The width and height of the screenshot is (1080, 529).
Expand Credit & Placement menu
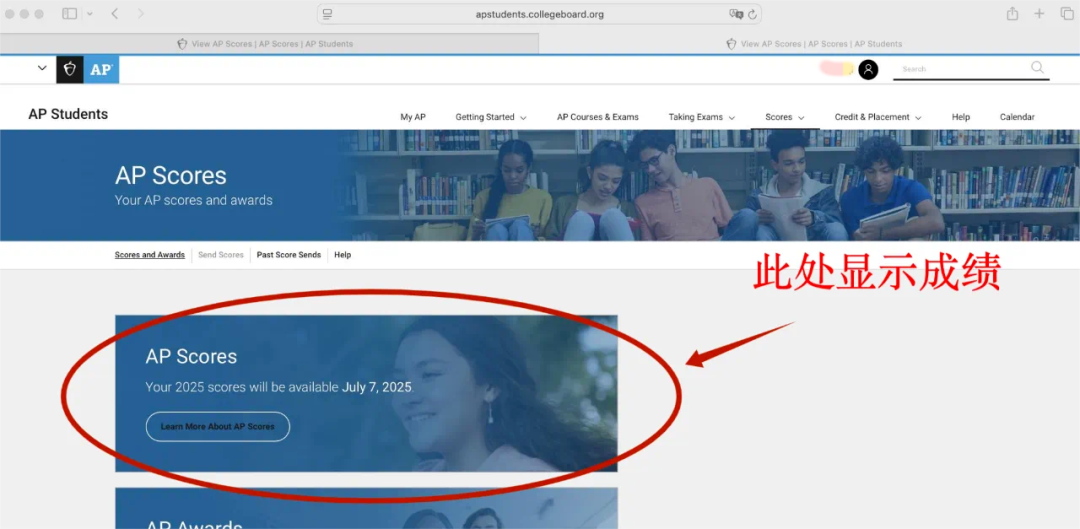click(878, 117)
